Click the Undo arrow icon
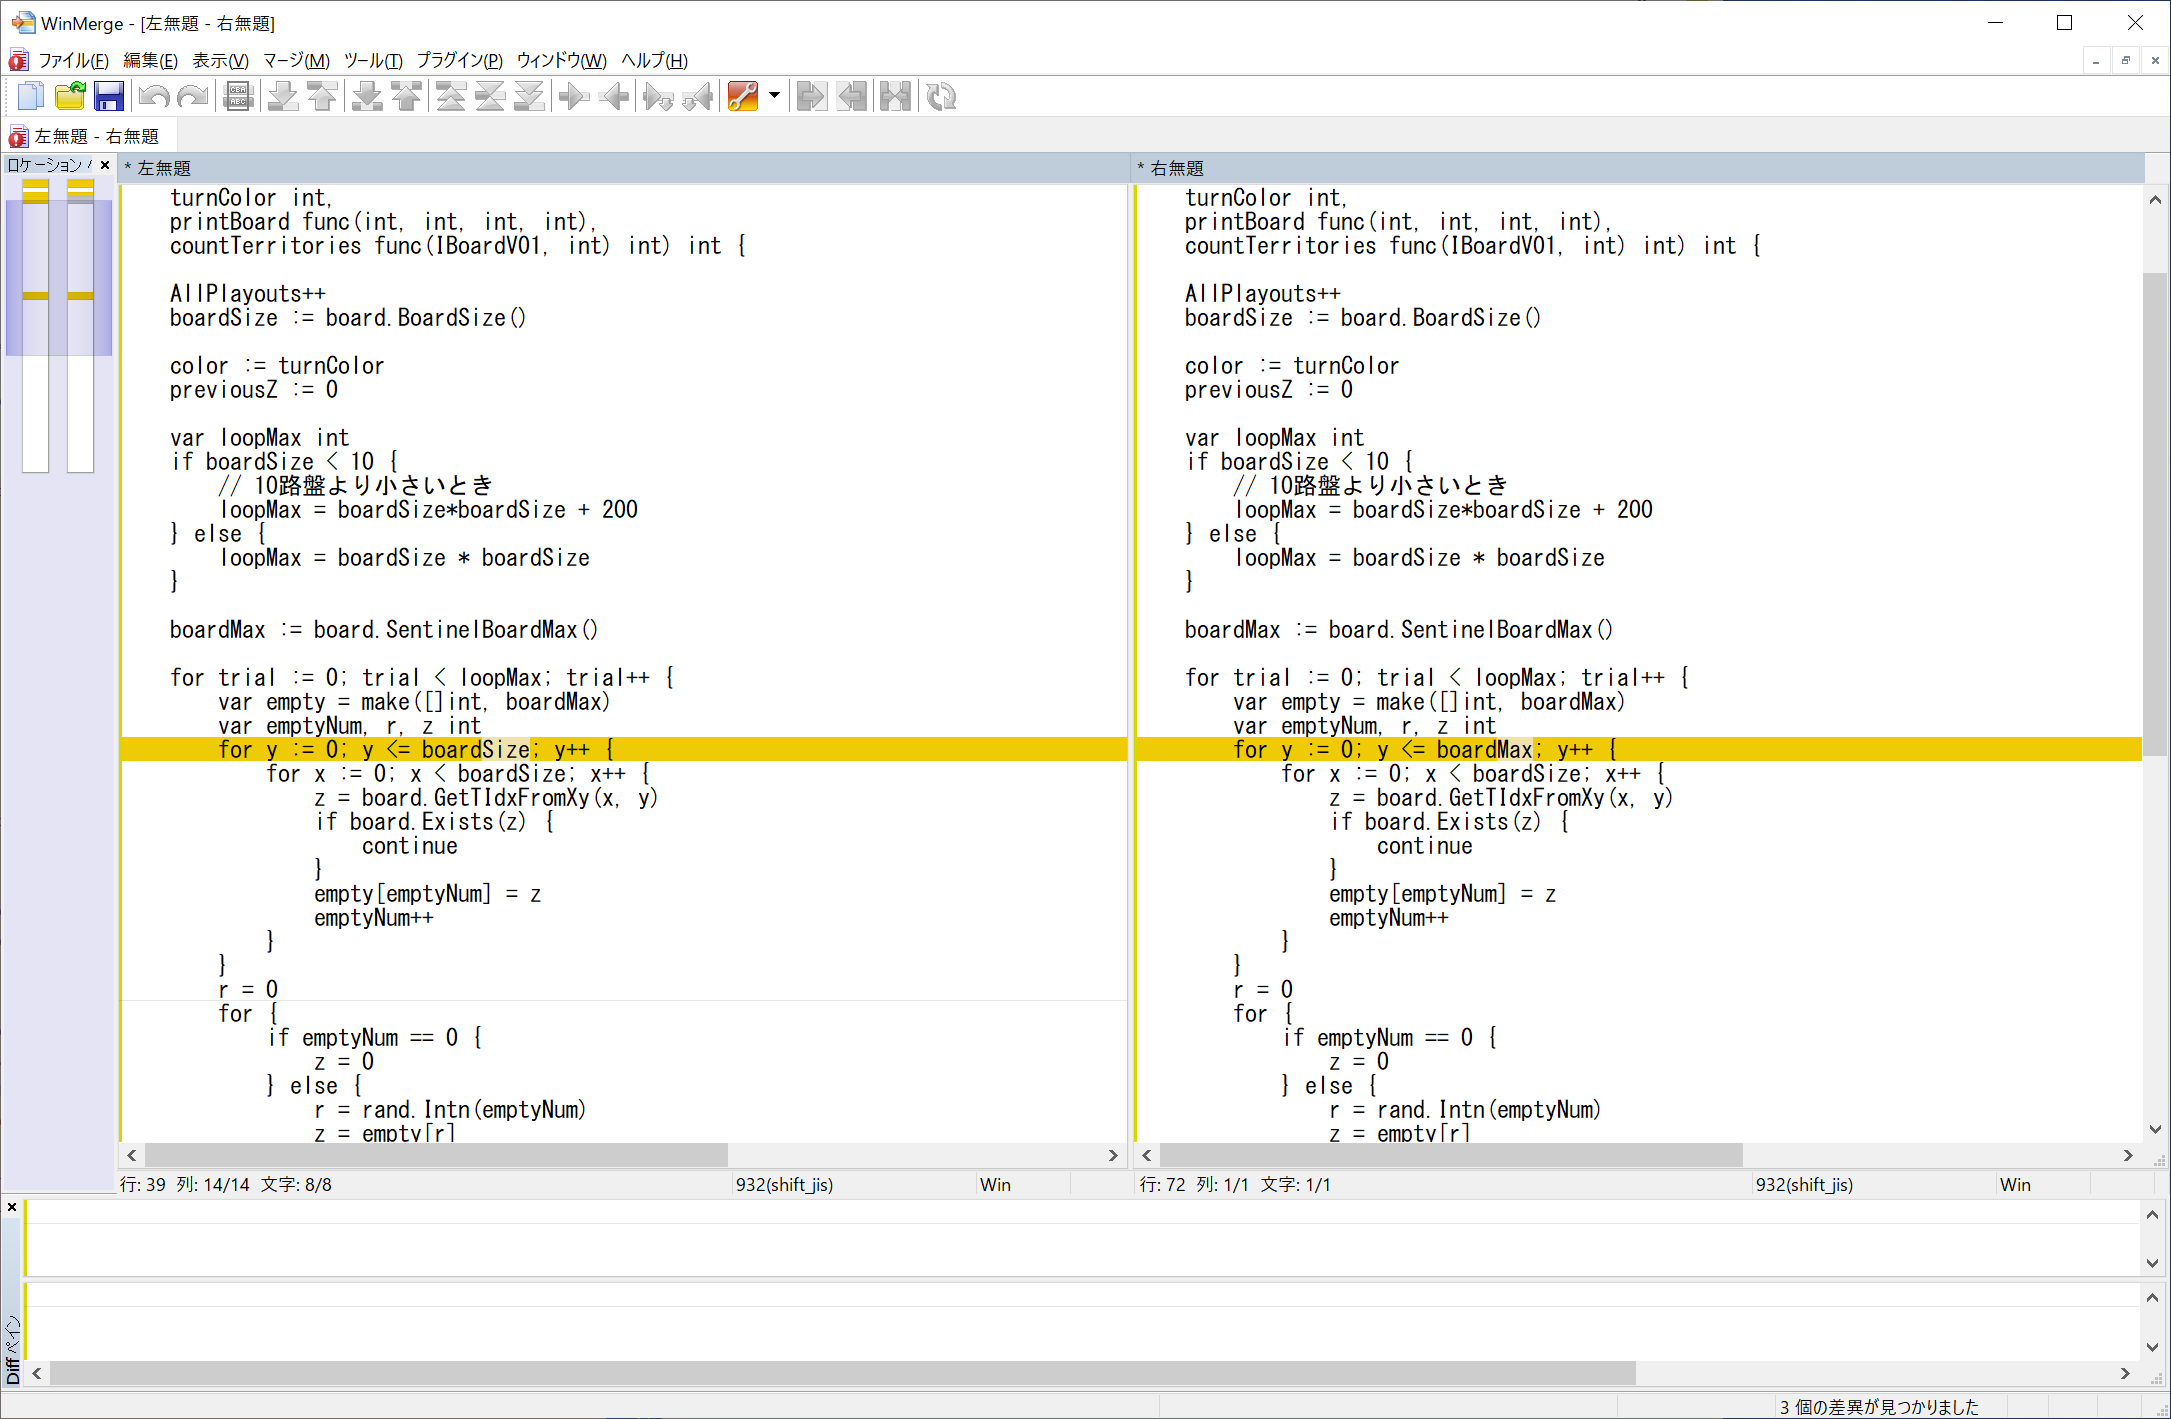Screen dimensions: 2171x1419 pos(154,97)
